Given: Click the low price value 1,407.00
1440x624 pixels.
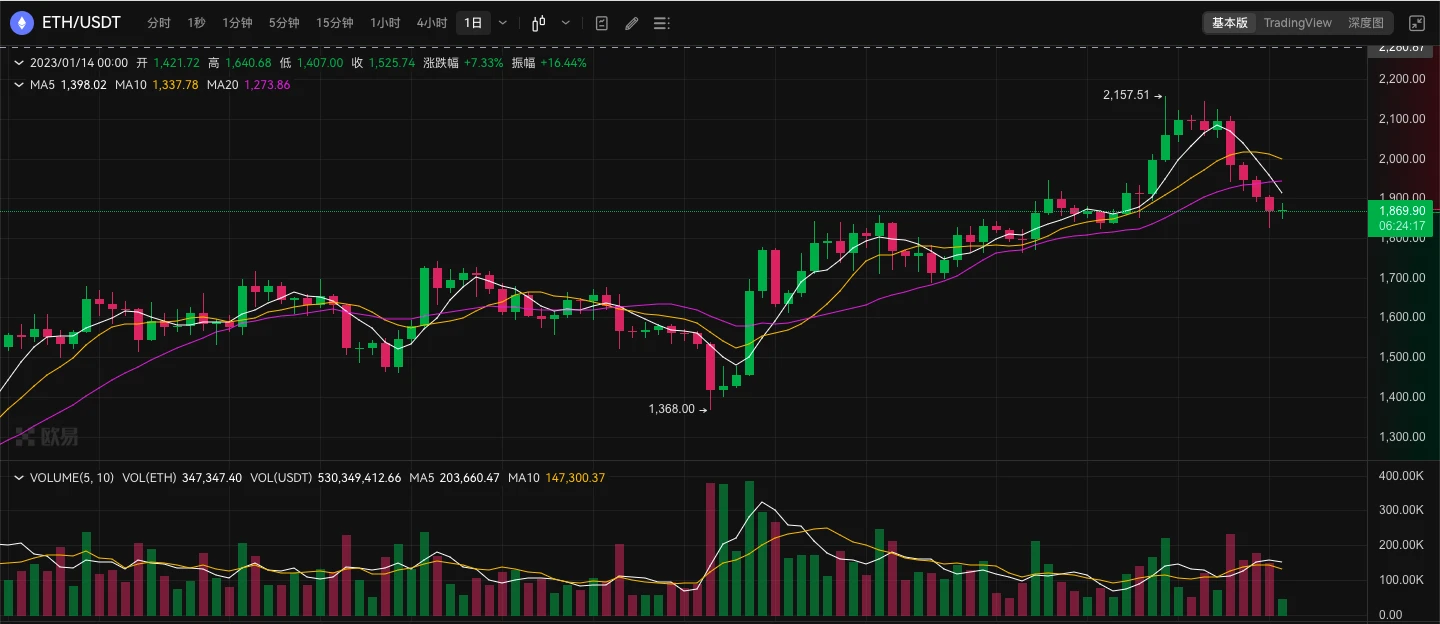Looking at the screenshot, I should coord(320,62).
